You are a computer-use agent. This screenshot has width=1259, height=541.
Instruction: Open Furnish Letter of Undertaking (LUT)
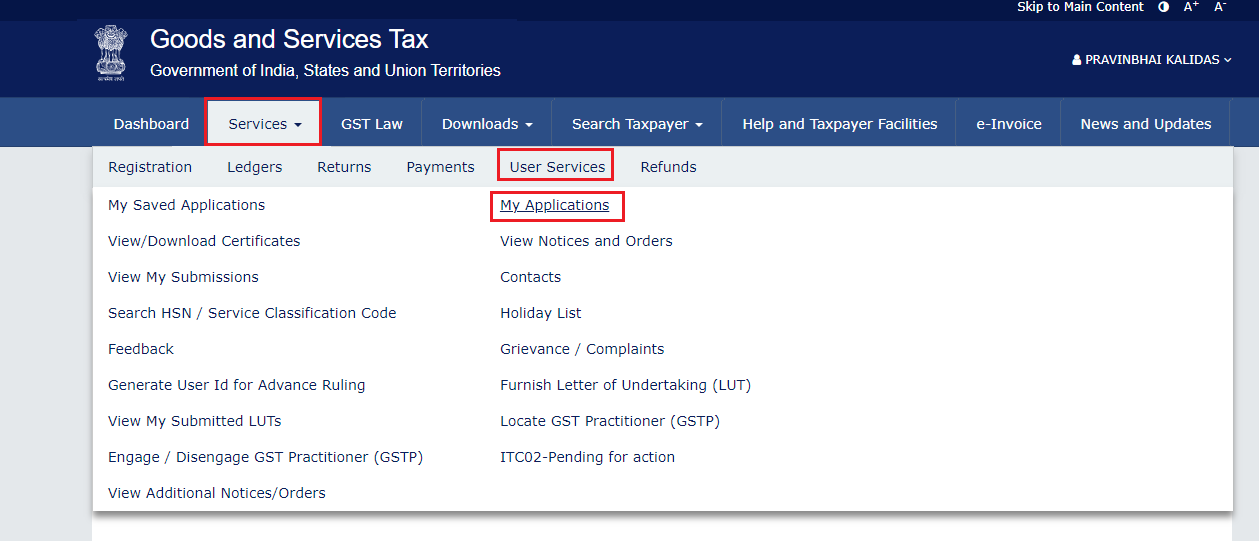[x=625, y=385]
